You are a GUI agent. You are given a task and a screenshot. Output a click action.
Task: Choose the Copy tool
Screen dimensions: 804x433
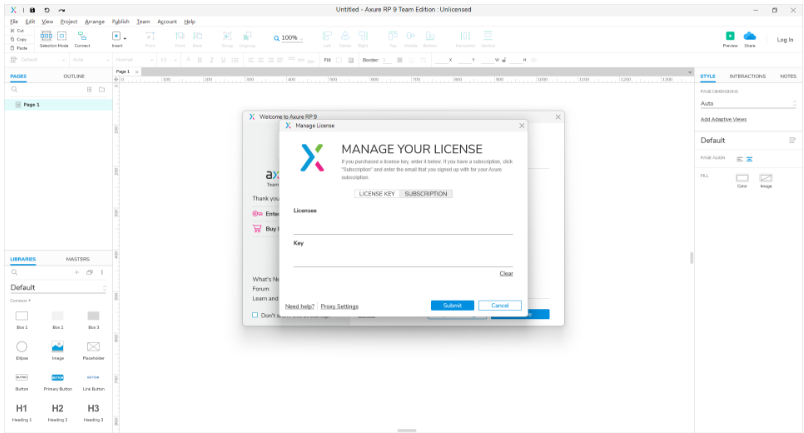click(x=18, y=39)
